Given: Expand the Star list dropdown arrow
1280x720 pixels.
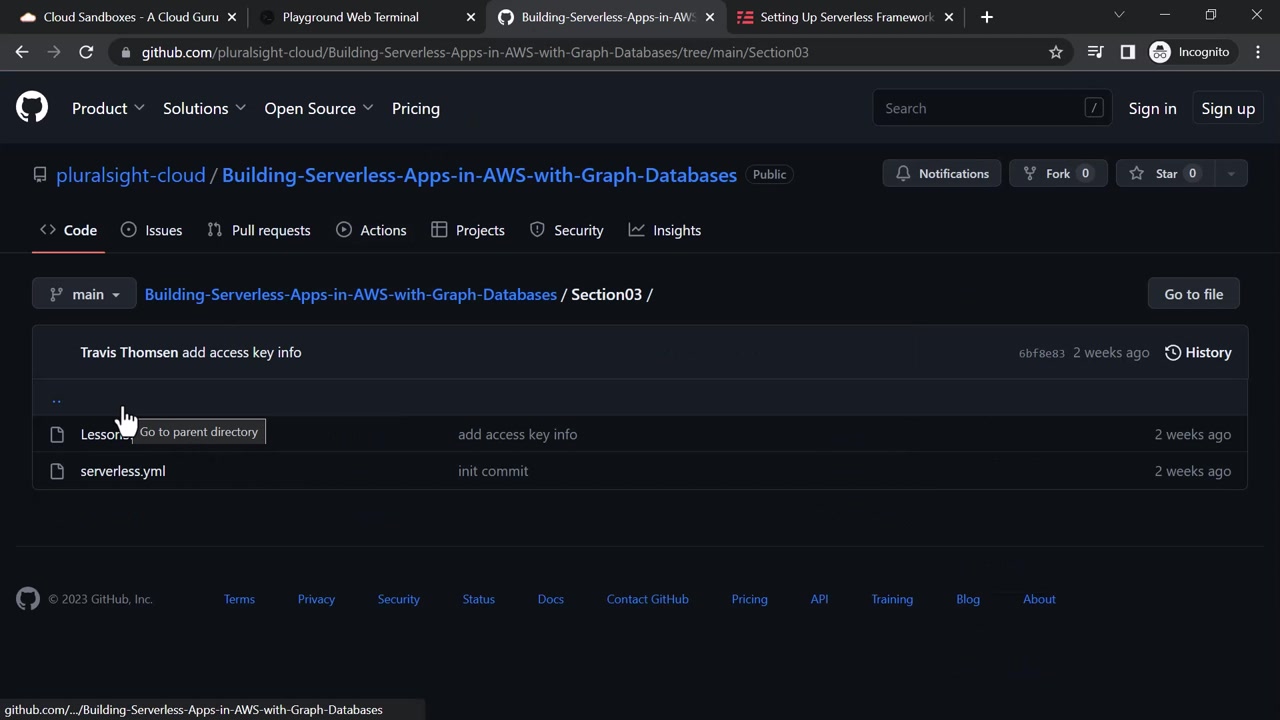Looking at the screenshot, I should (1231, 174).
